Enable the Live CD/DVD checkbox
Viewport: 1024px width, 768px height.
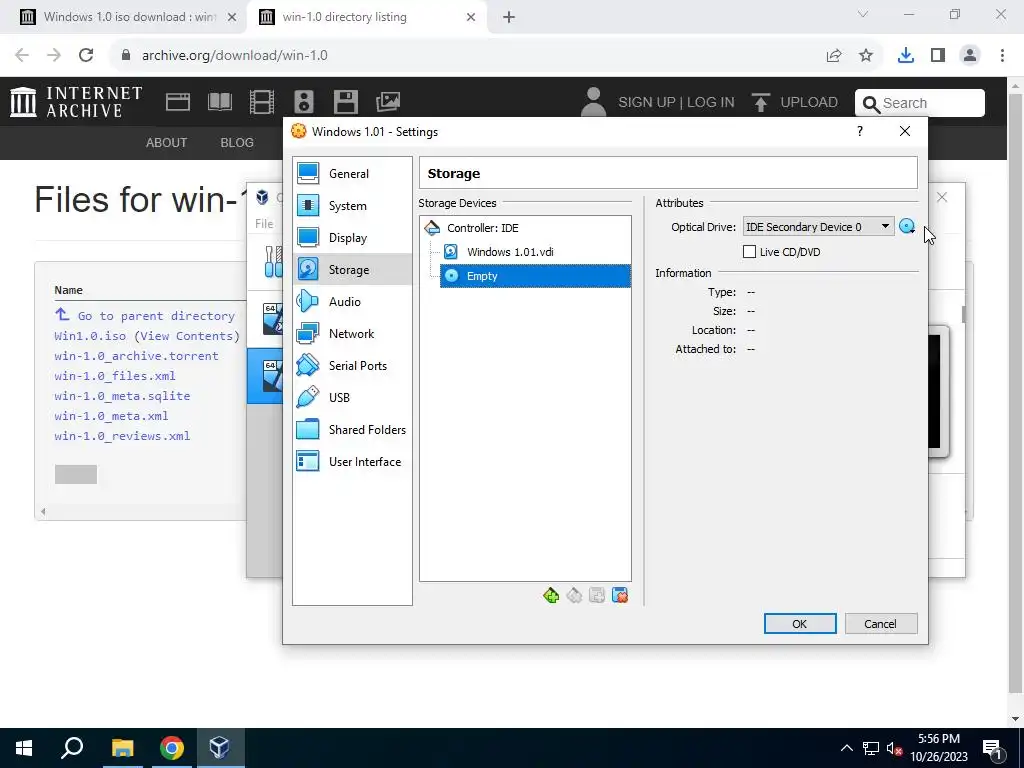pyautogui.click(x=750, y=252)
